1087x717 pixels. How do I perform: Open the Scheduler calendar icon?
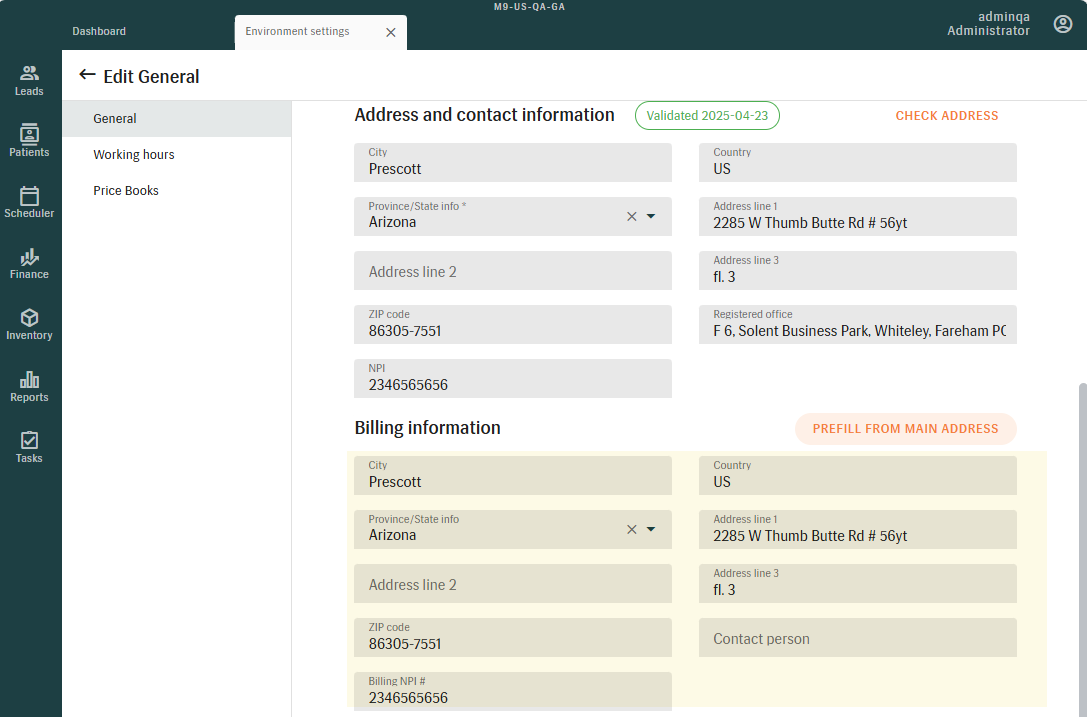[29, 196]
